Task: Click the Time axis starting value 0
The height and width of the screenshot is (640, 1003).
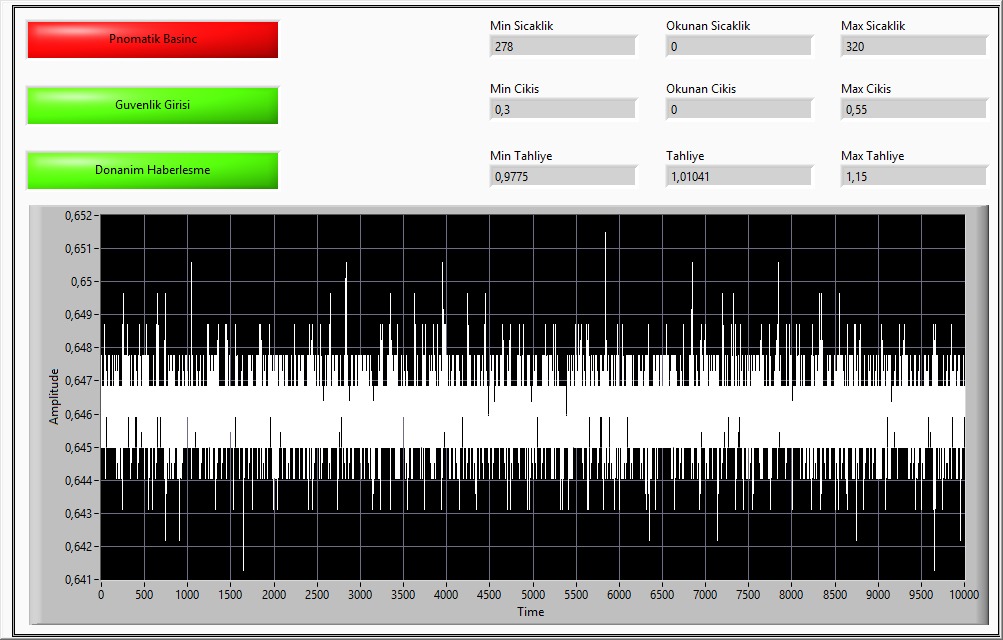Action: [101, 594]
